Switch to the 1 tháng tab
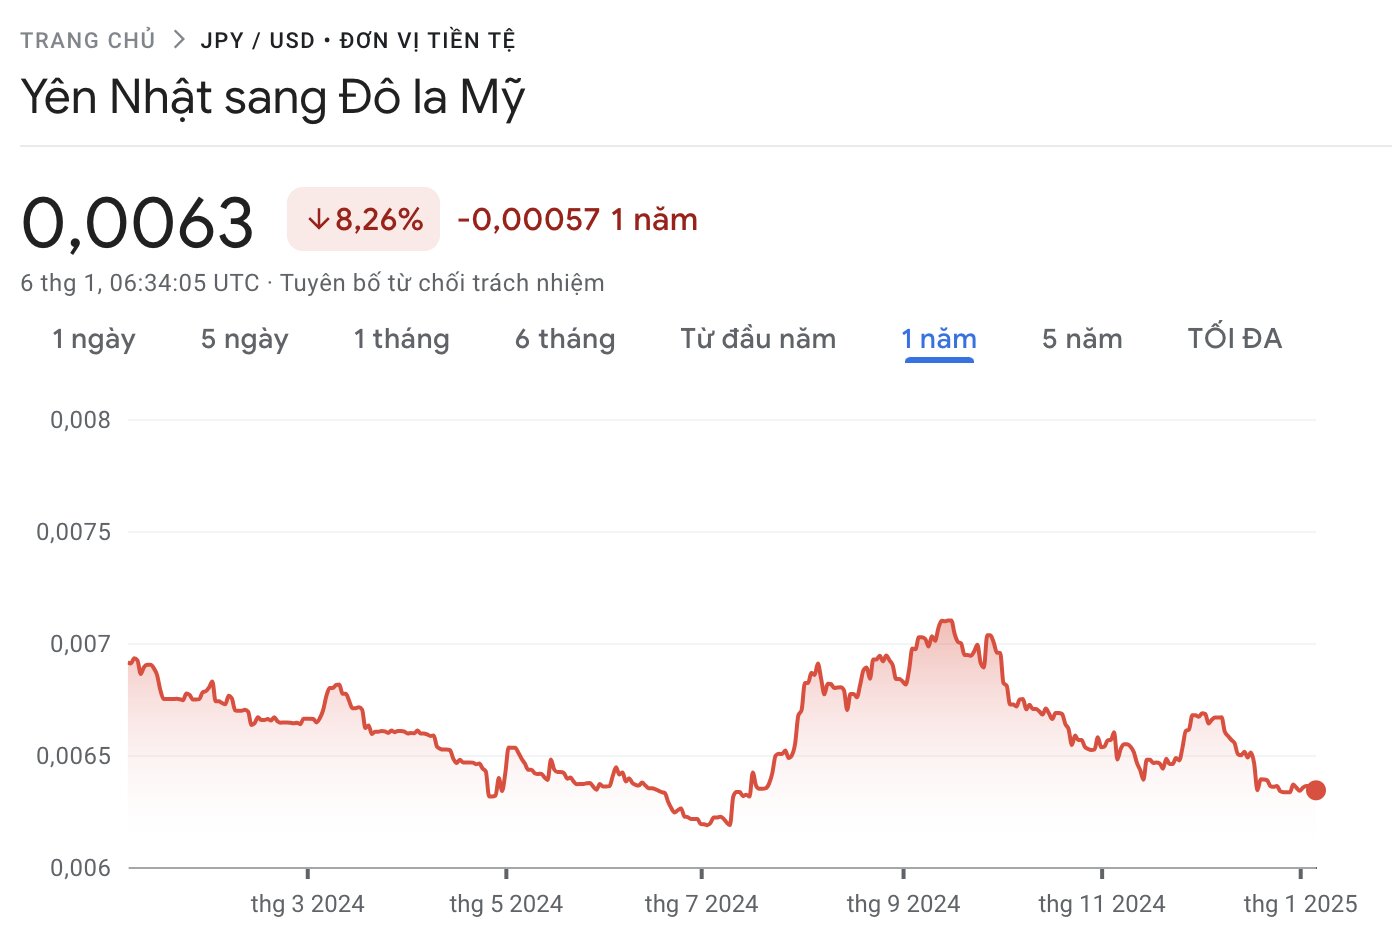This screenshot has width=1392, height=944. coord(401,339)
